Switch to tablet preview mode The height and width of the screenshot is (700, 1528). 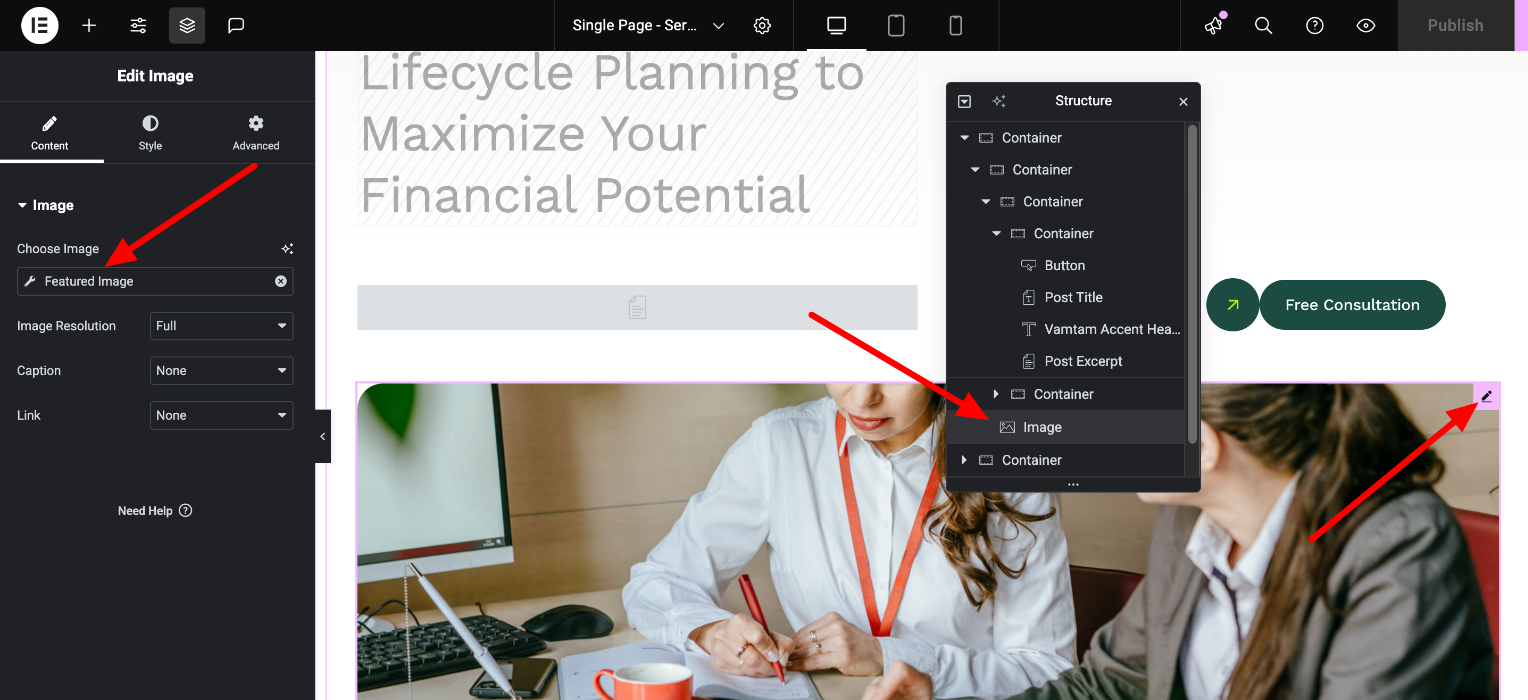click(896, 25)
